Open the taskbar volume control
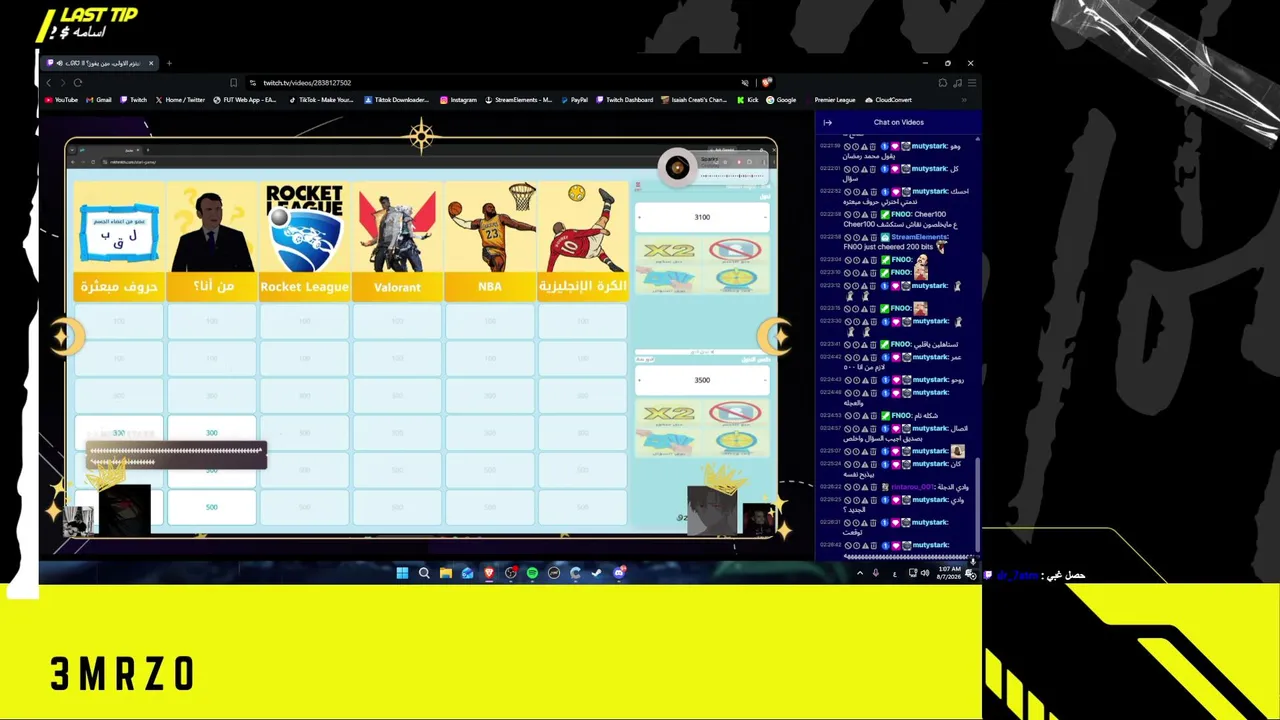 (x=924, y=573)
